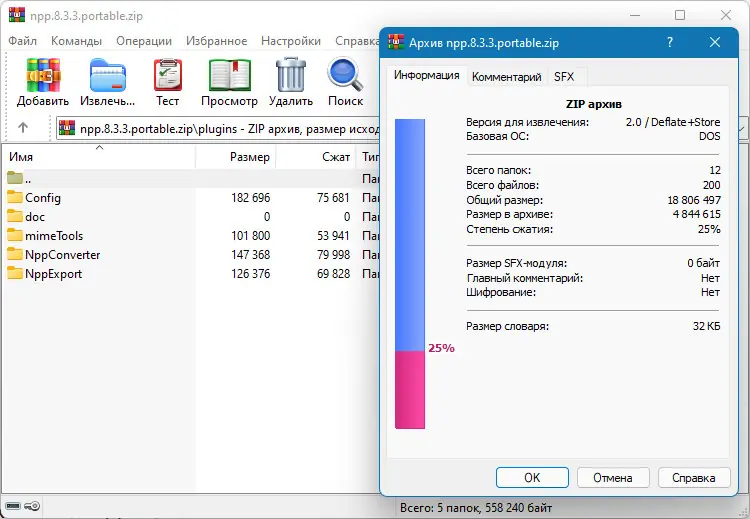
Task: Click the status text "Всего: 5 папок"
Action: (439, 508)
